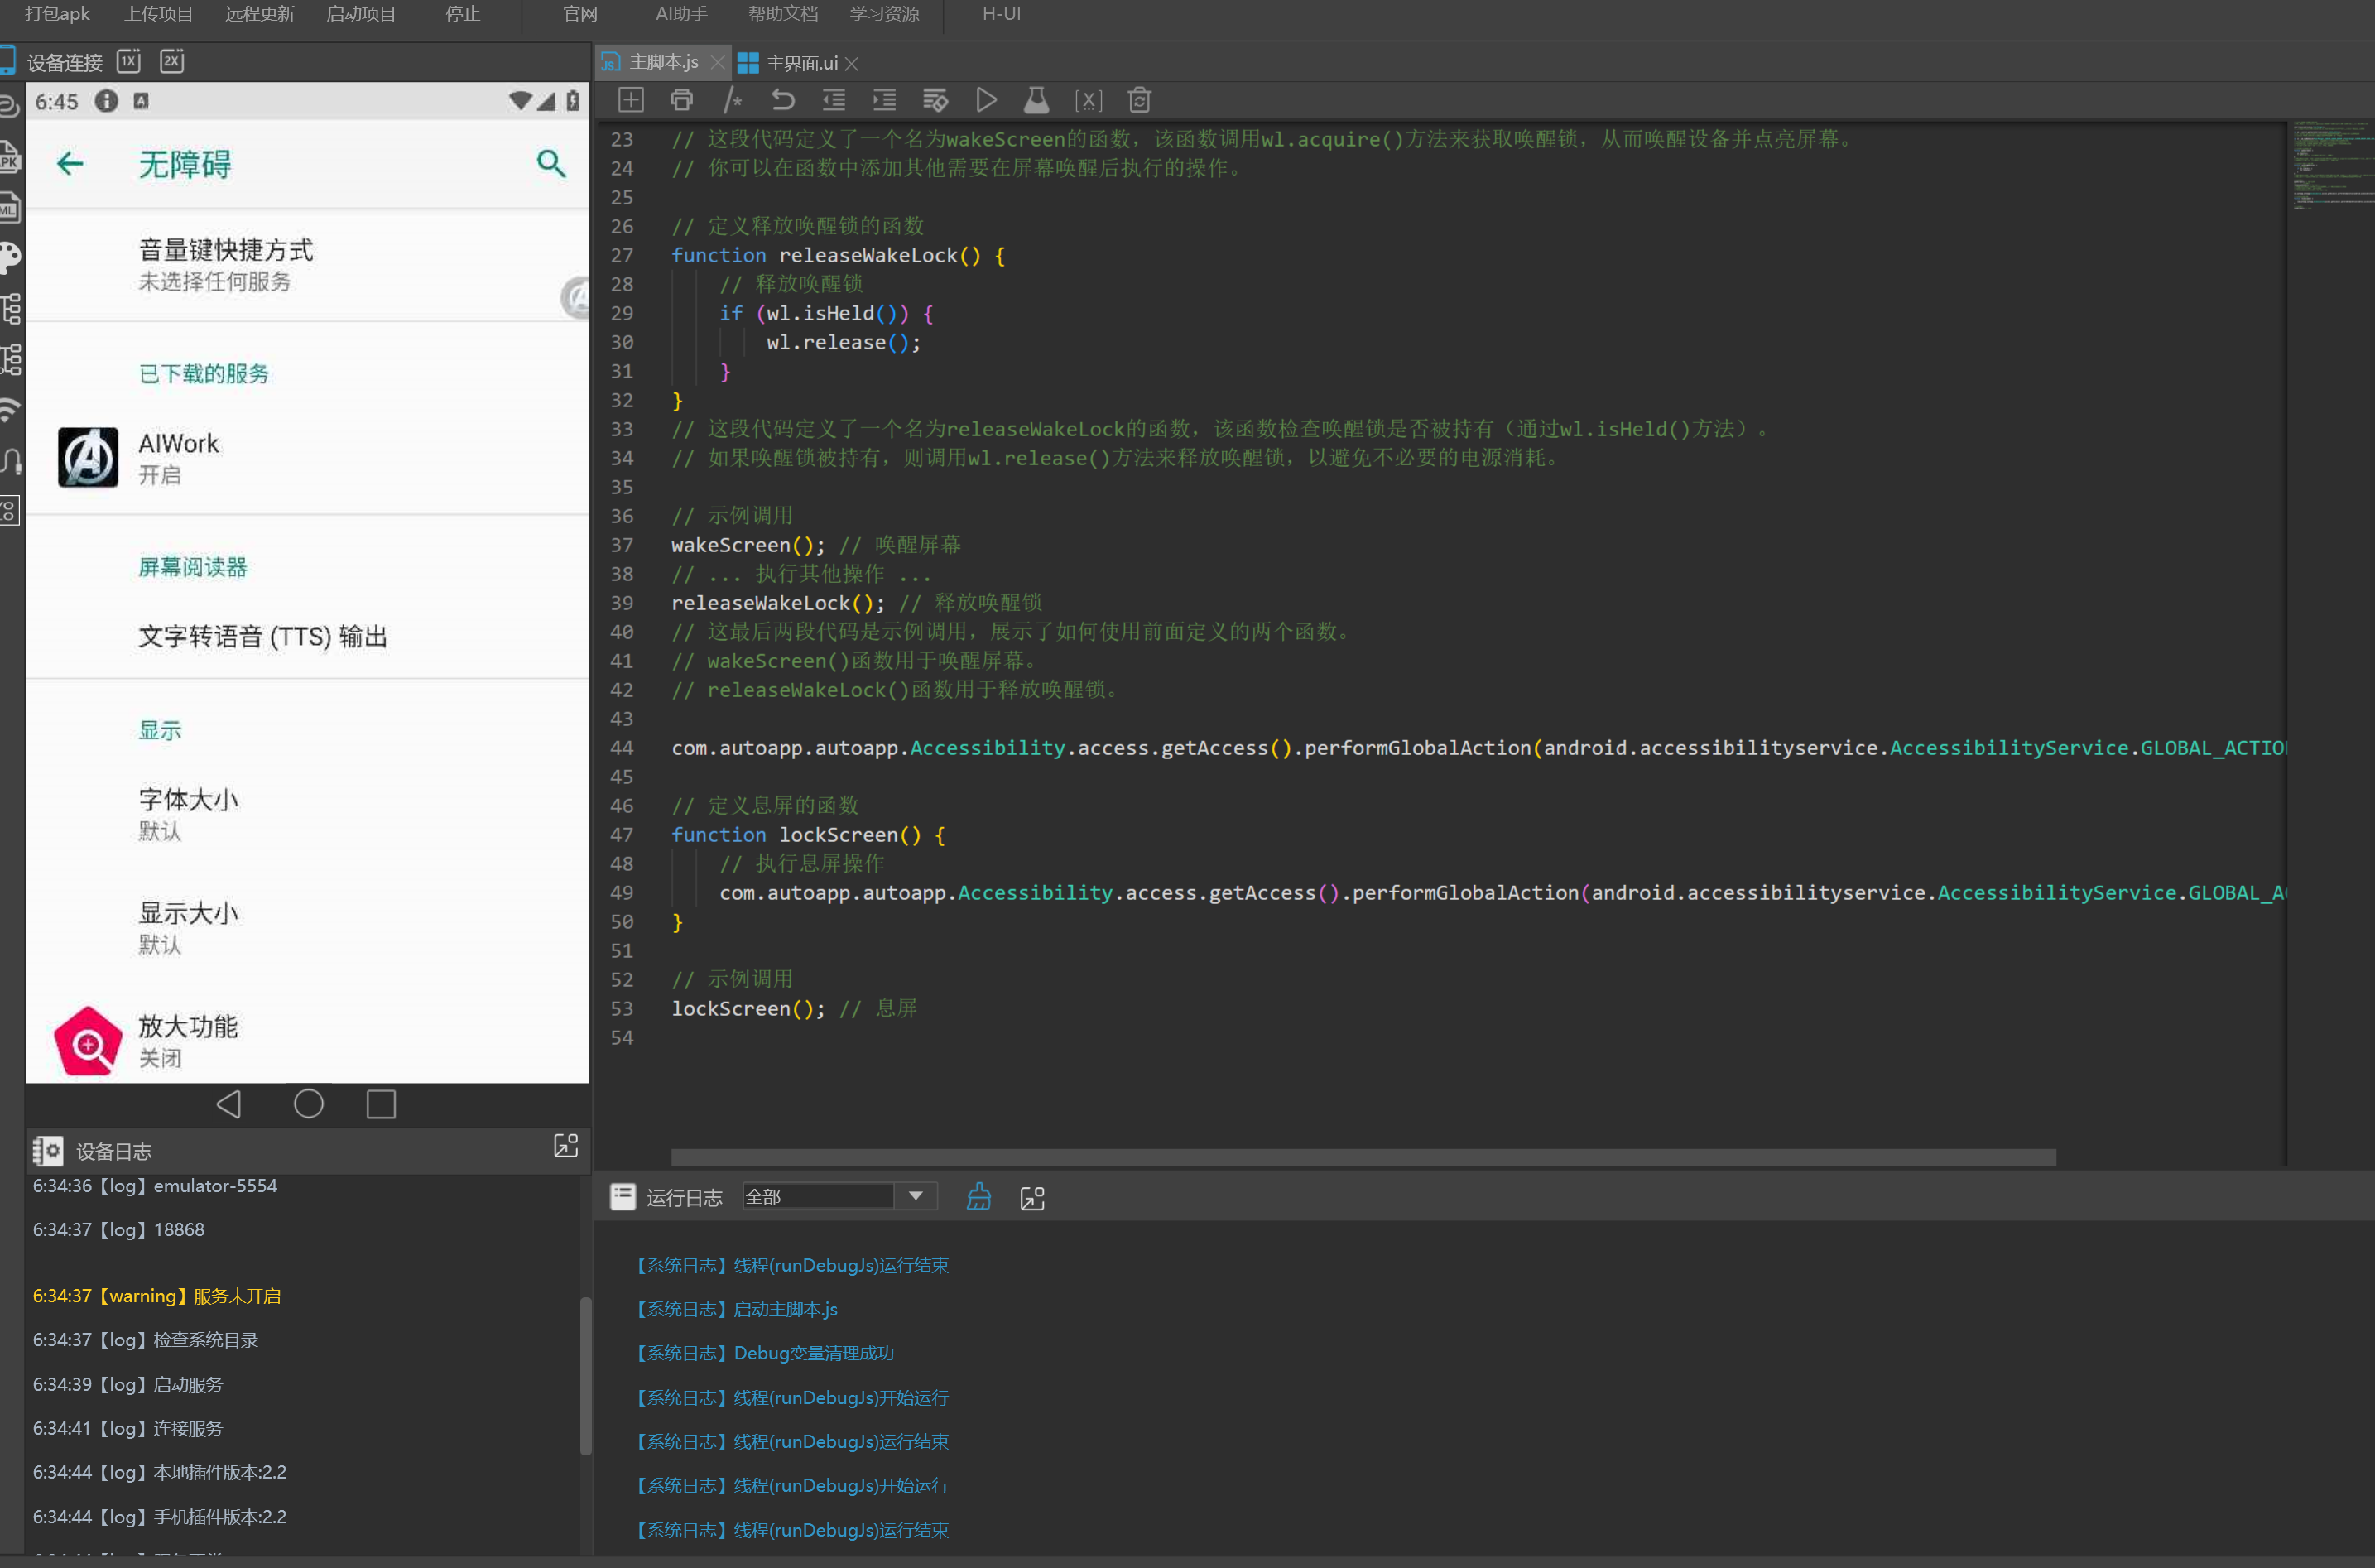
Task: Click the editor horizontal scrollbar
Action: 1363,1157
